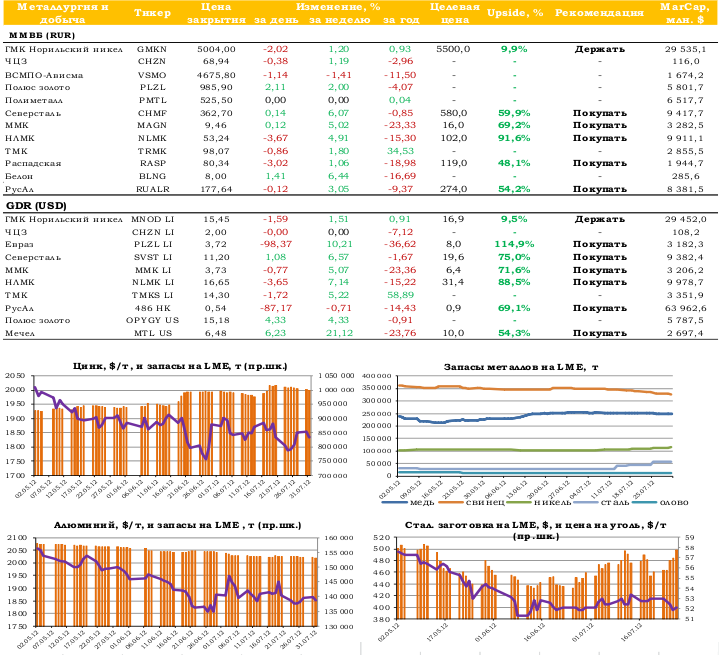This screenshot has width=719, height=657.
Task: Click the 'Целевая цена' column header
Action: tap(454, 13)
